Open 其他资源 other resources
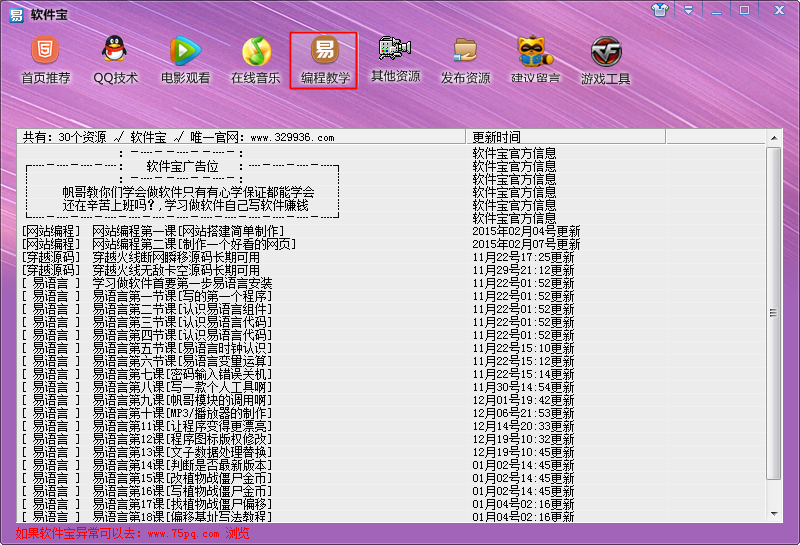Viewport: 800px width, 545px height. 395,59
